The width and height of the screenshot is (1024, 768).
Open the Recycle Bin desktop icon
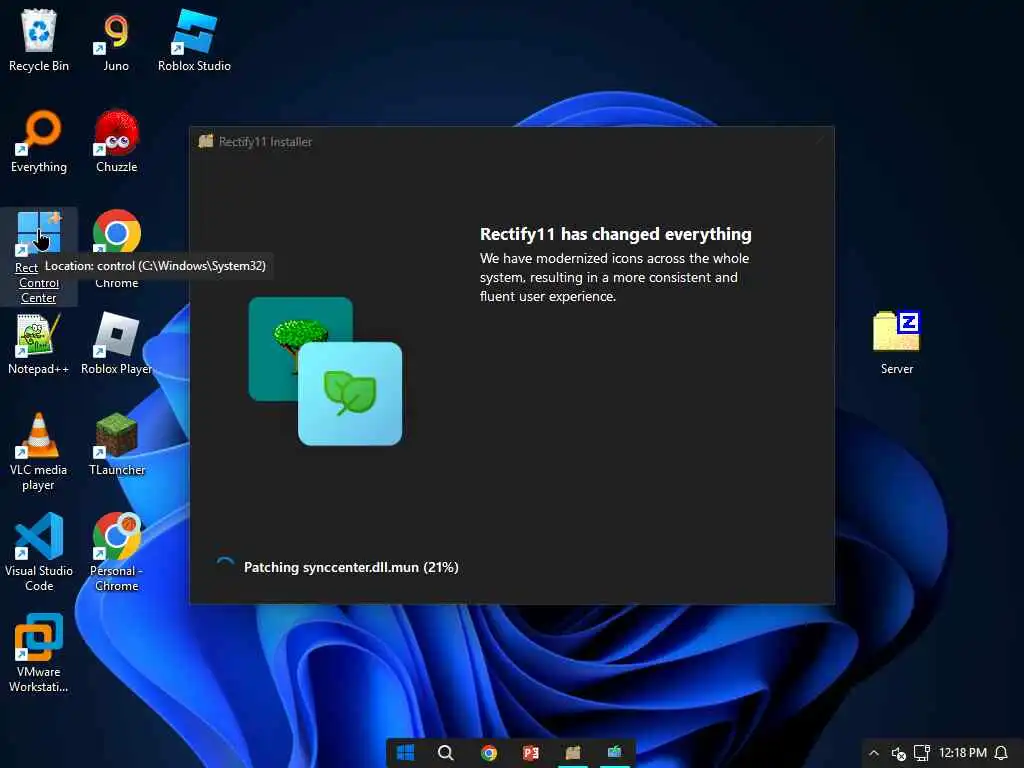(x=39, y=40)
